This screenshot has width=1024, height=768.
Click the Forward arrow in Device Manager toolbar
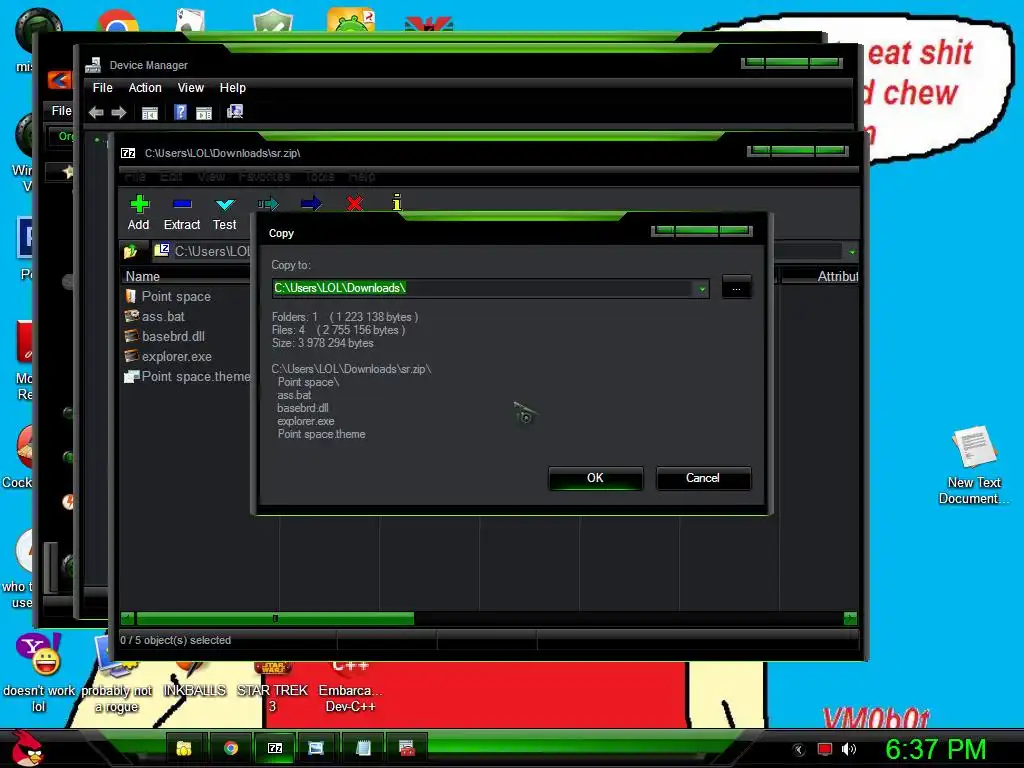coord(119,112)
